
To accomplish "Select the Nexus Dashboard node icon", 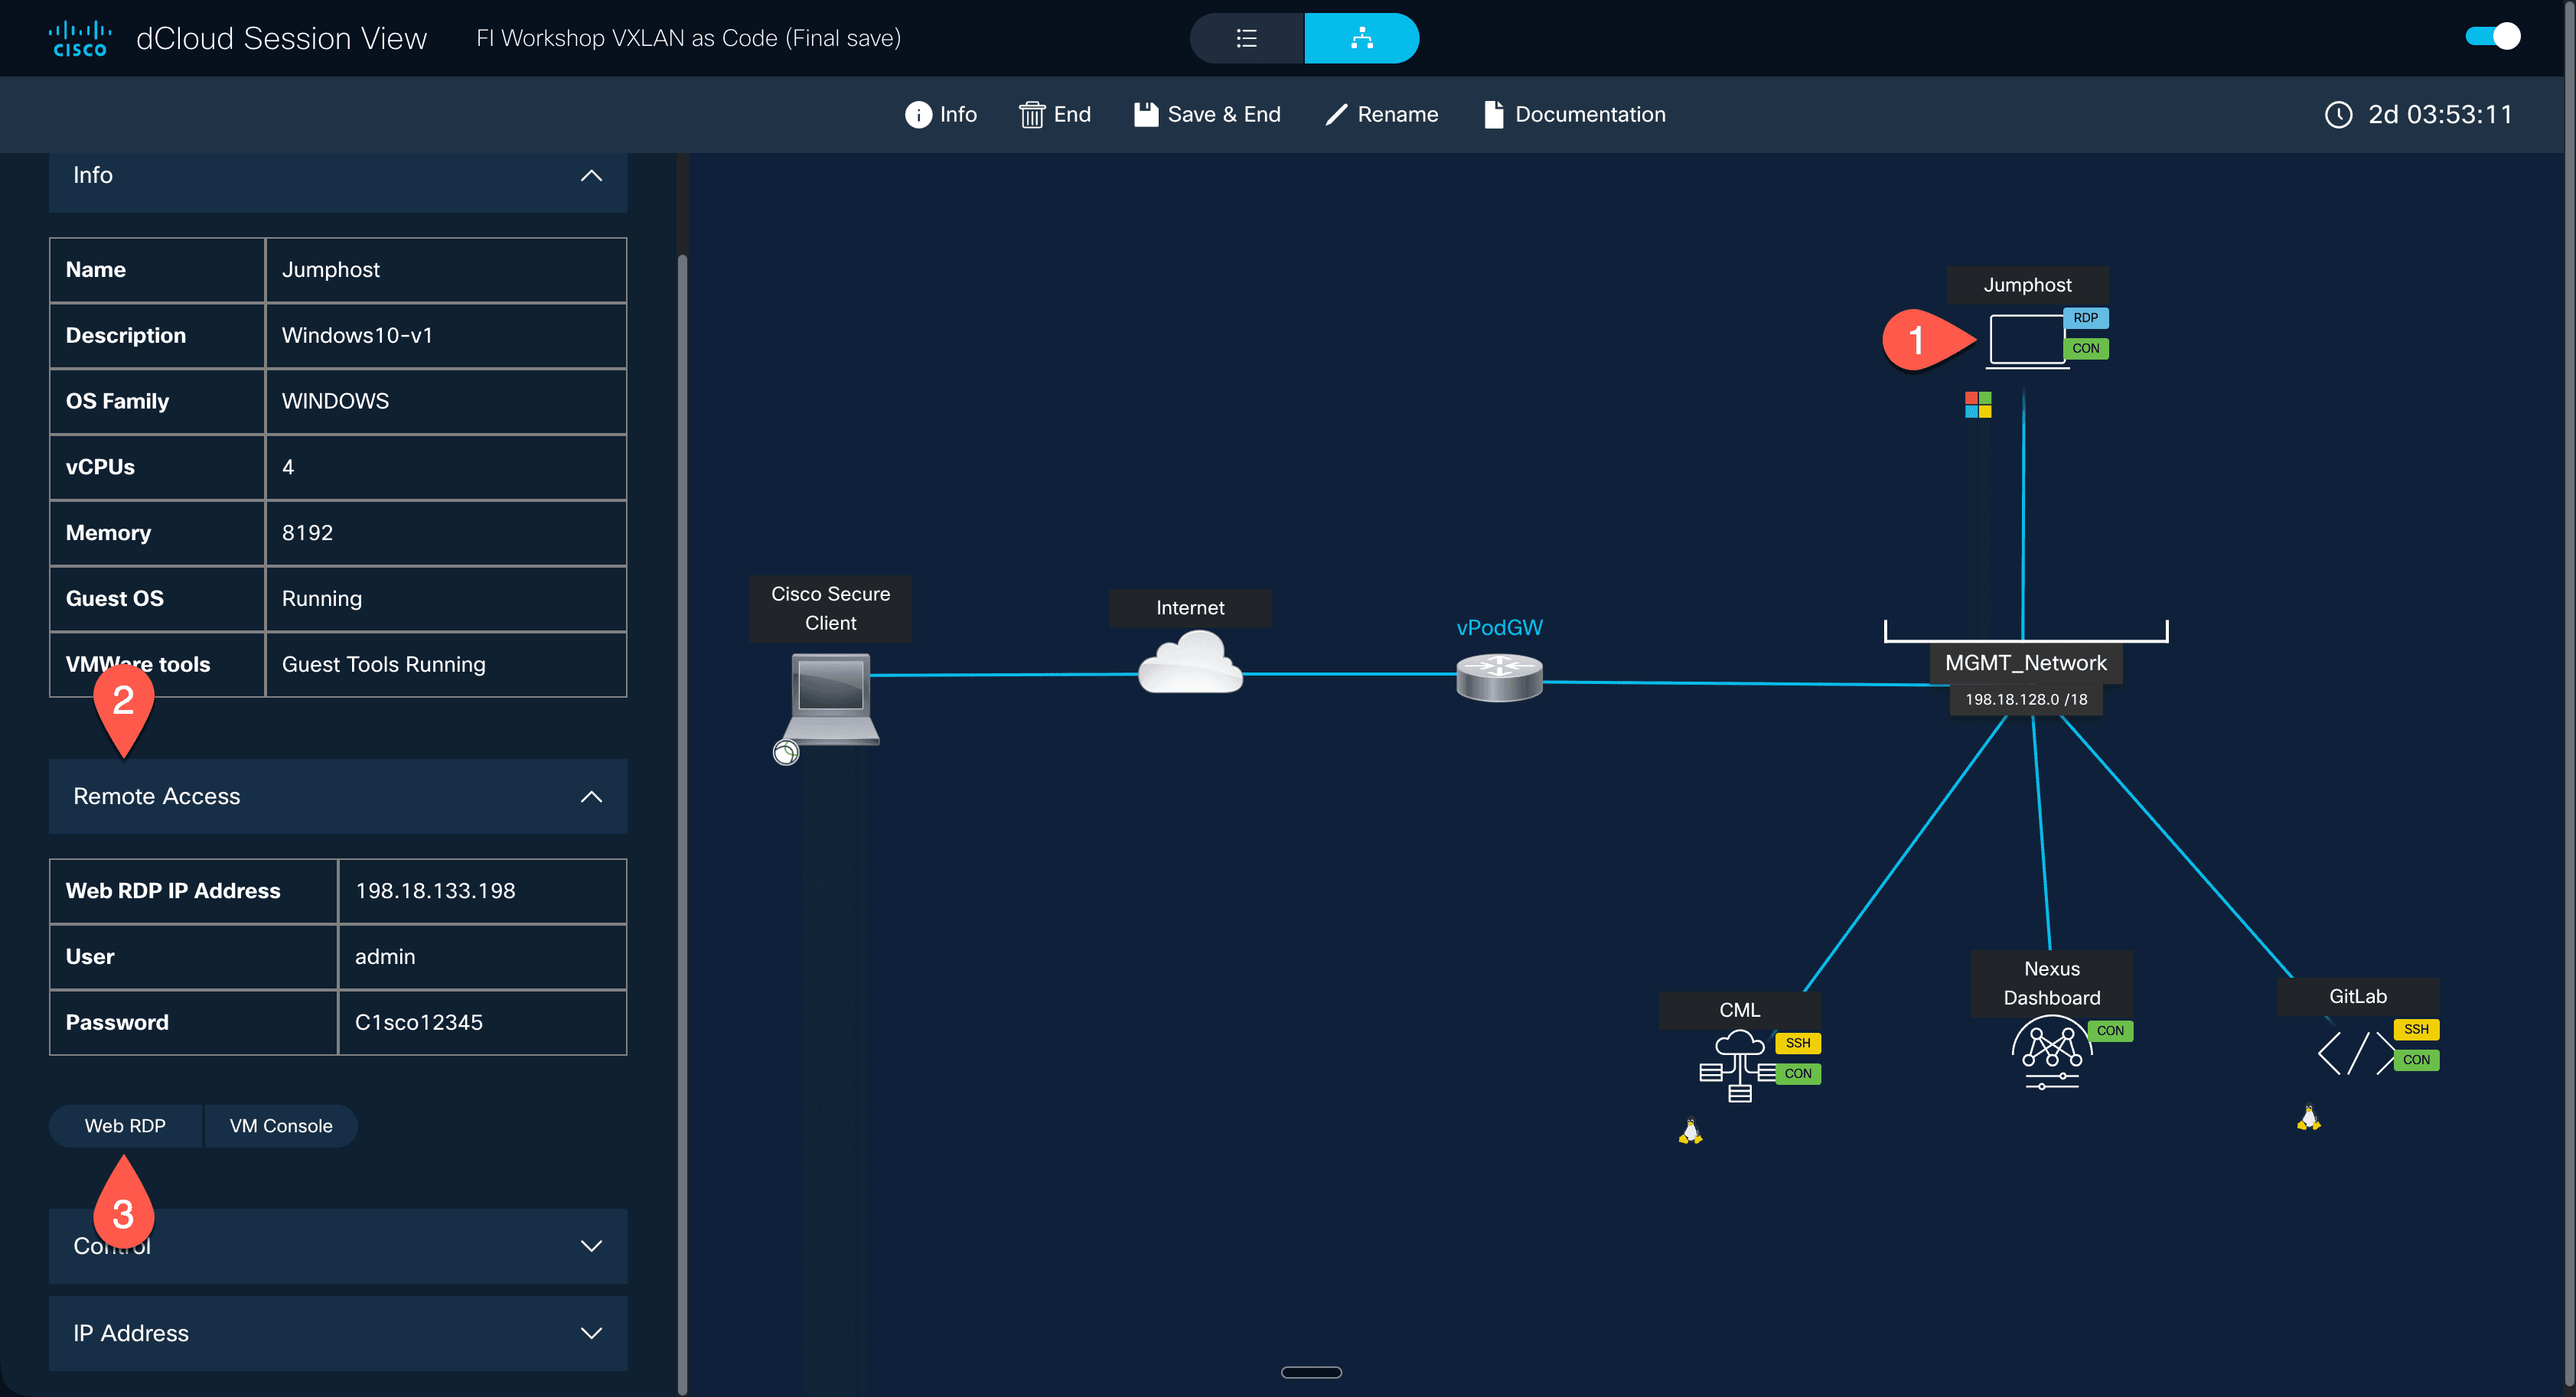I will click(2050, 1053).
